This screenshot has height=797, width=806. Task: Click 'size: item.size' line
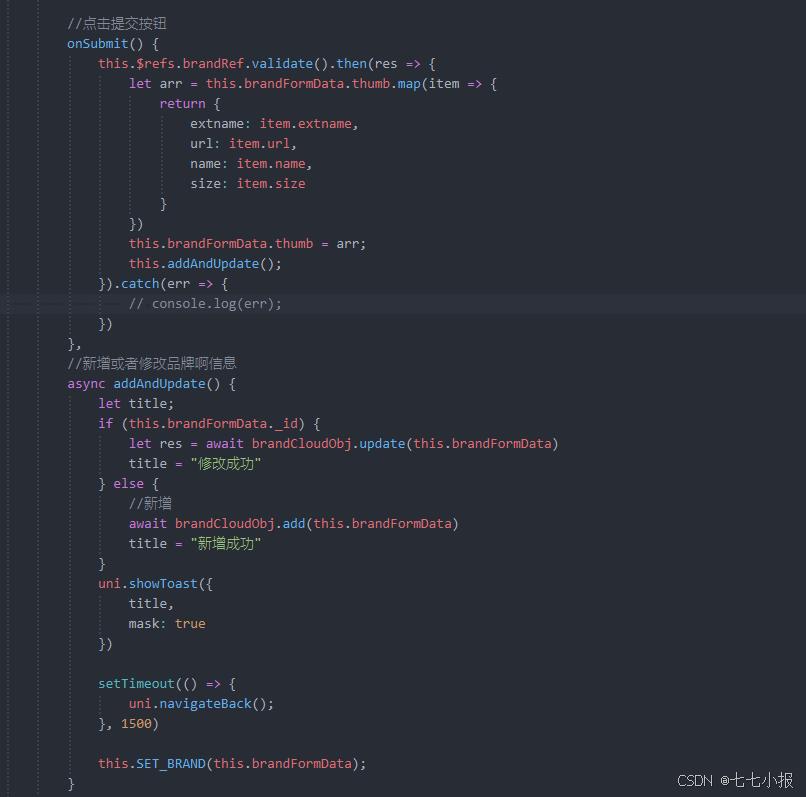(248, 184)
